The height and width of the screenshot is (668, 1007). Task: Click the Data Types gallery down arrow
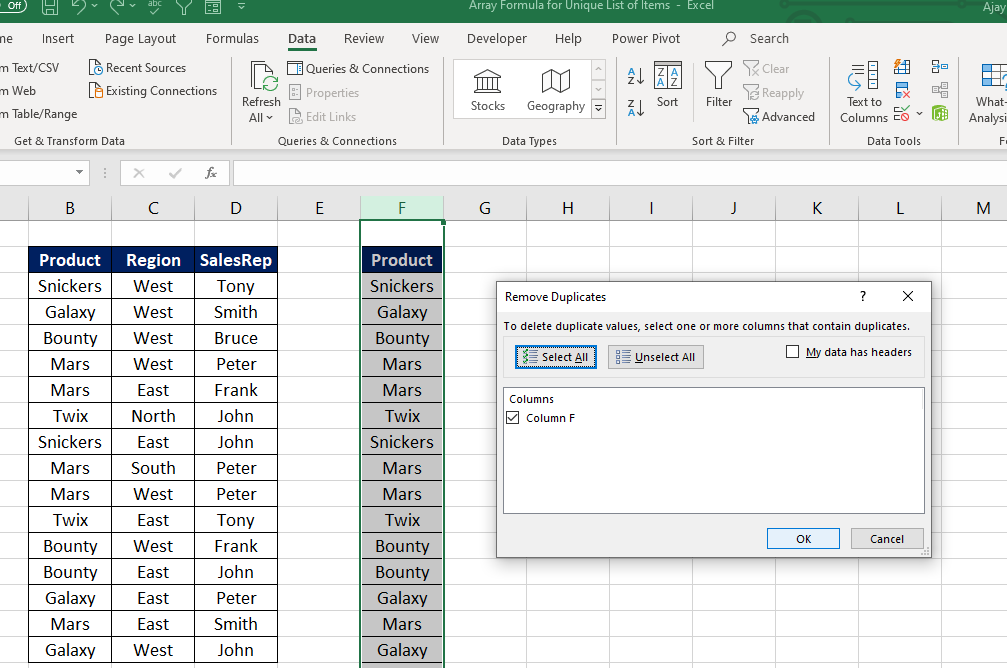[598, 89]
